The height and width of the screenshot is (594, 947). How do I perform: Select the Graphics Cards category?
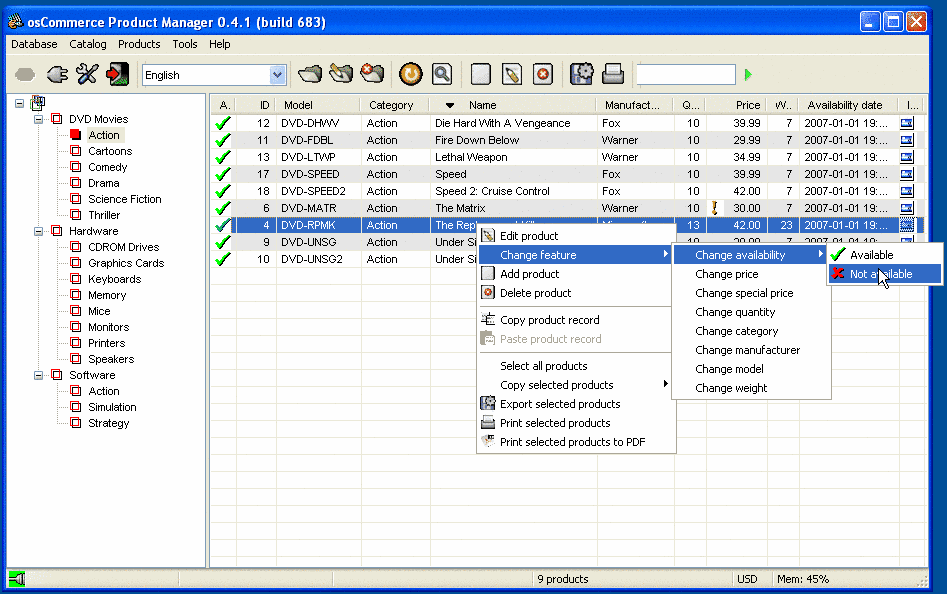(x=126, y=263)
